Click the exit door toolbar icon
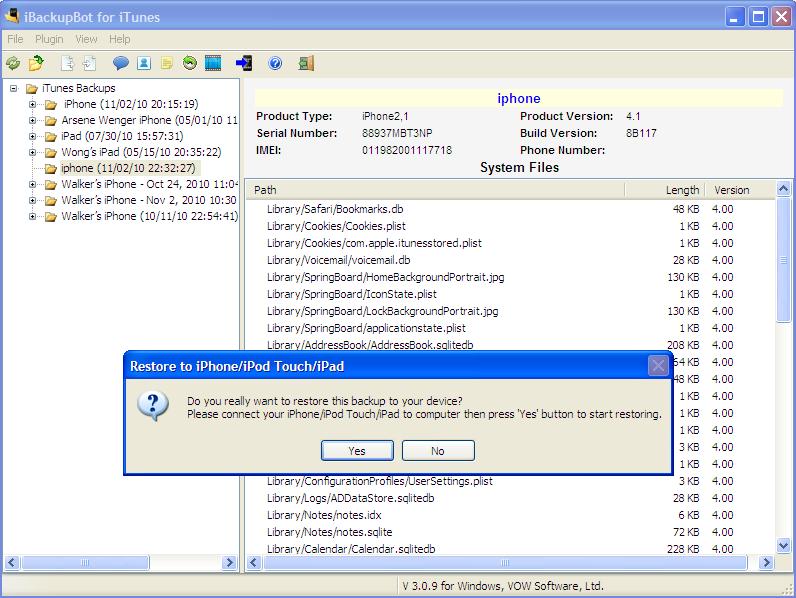The height and width of the screenshot is (598, 796). (306, 63)
